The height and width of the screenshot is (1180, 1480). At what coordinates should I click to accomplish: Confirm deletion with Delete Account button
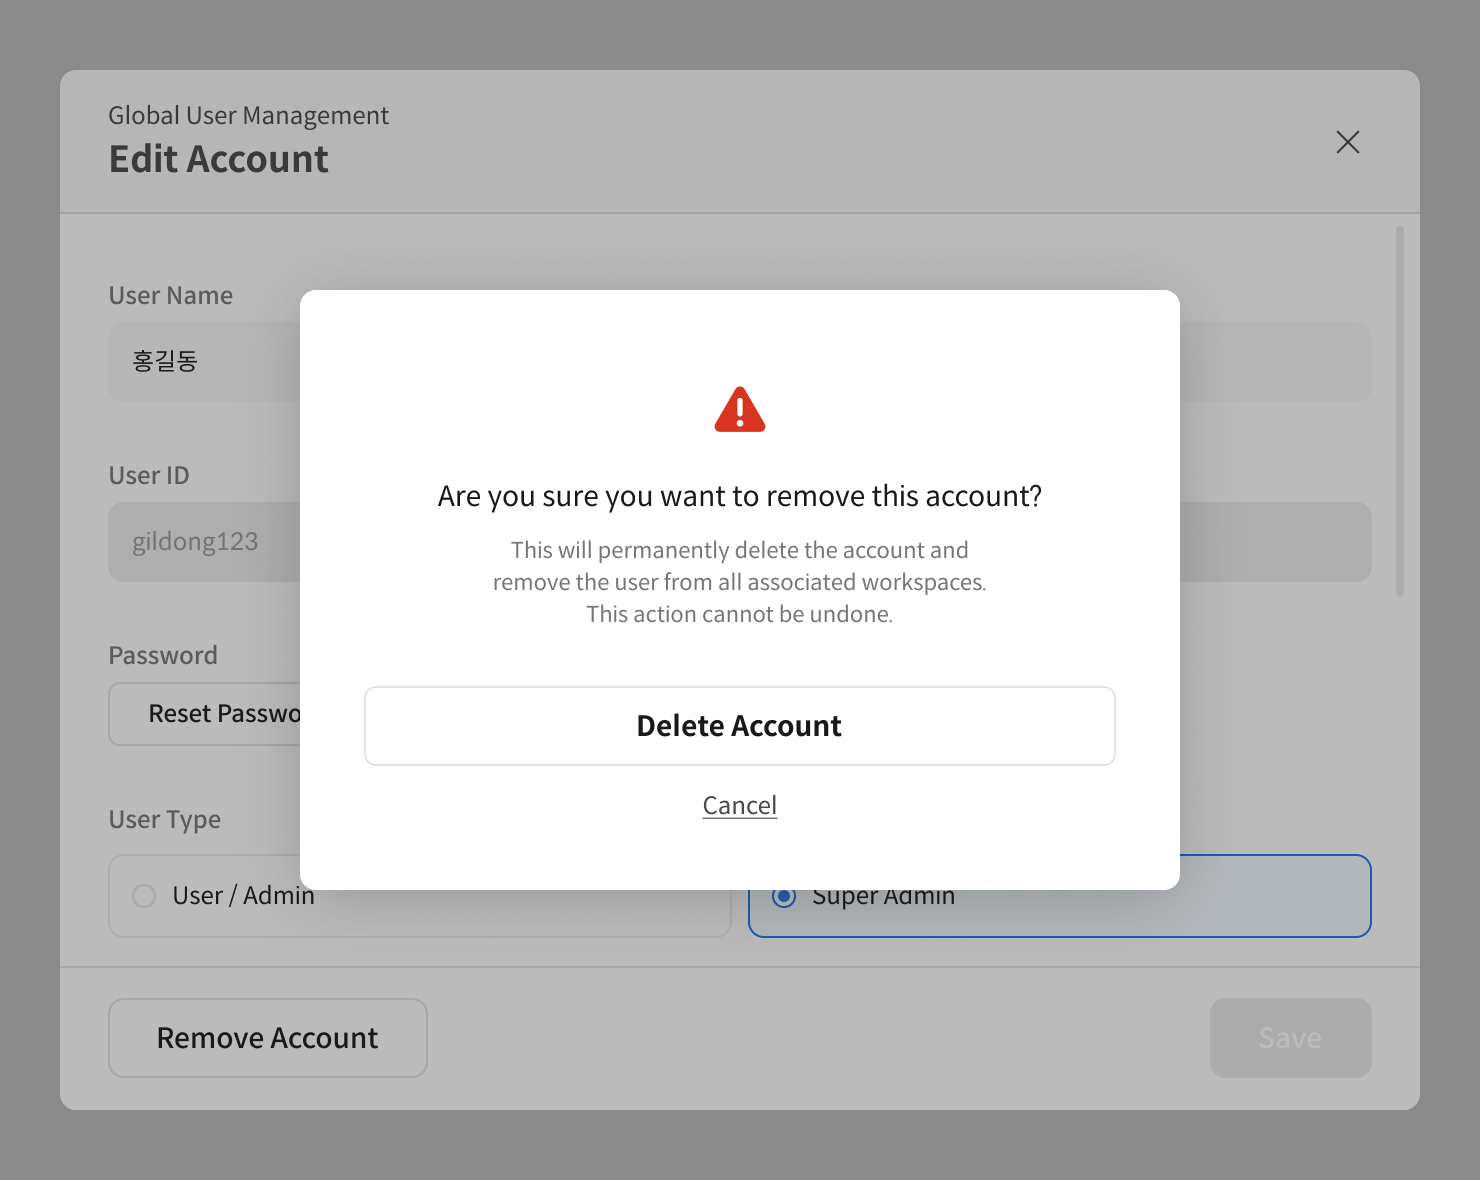[740, 726]
